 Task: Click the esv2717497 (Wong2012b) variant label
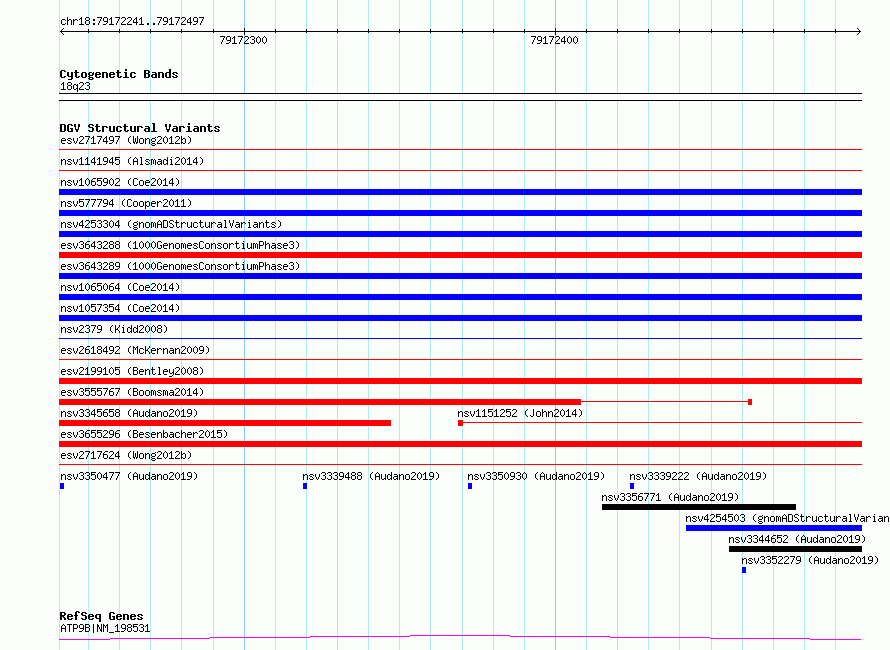tap(126, 140)
